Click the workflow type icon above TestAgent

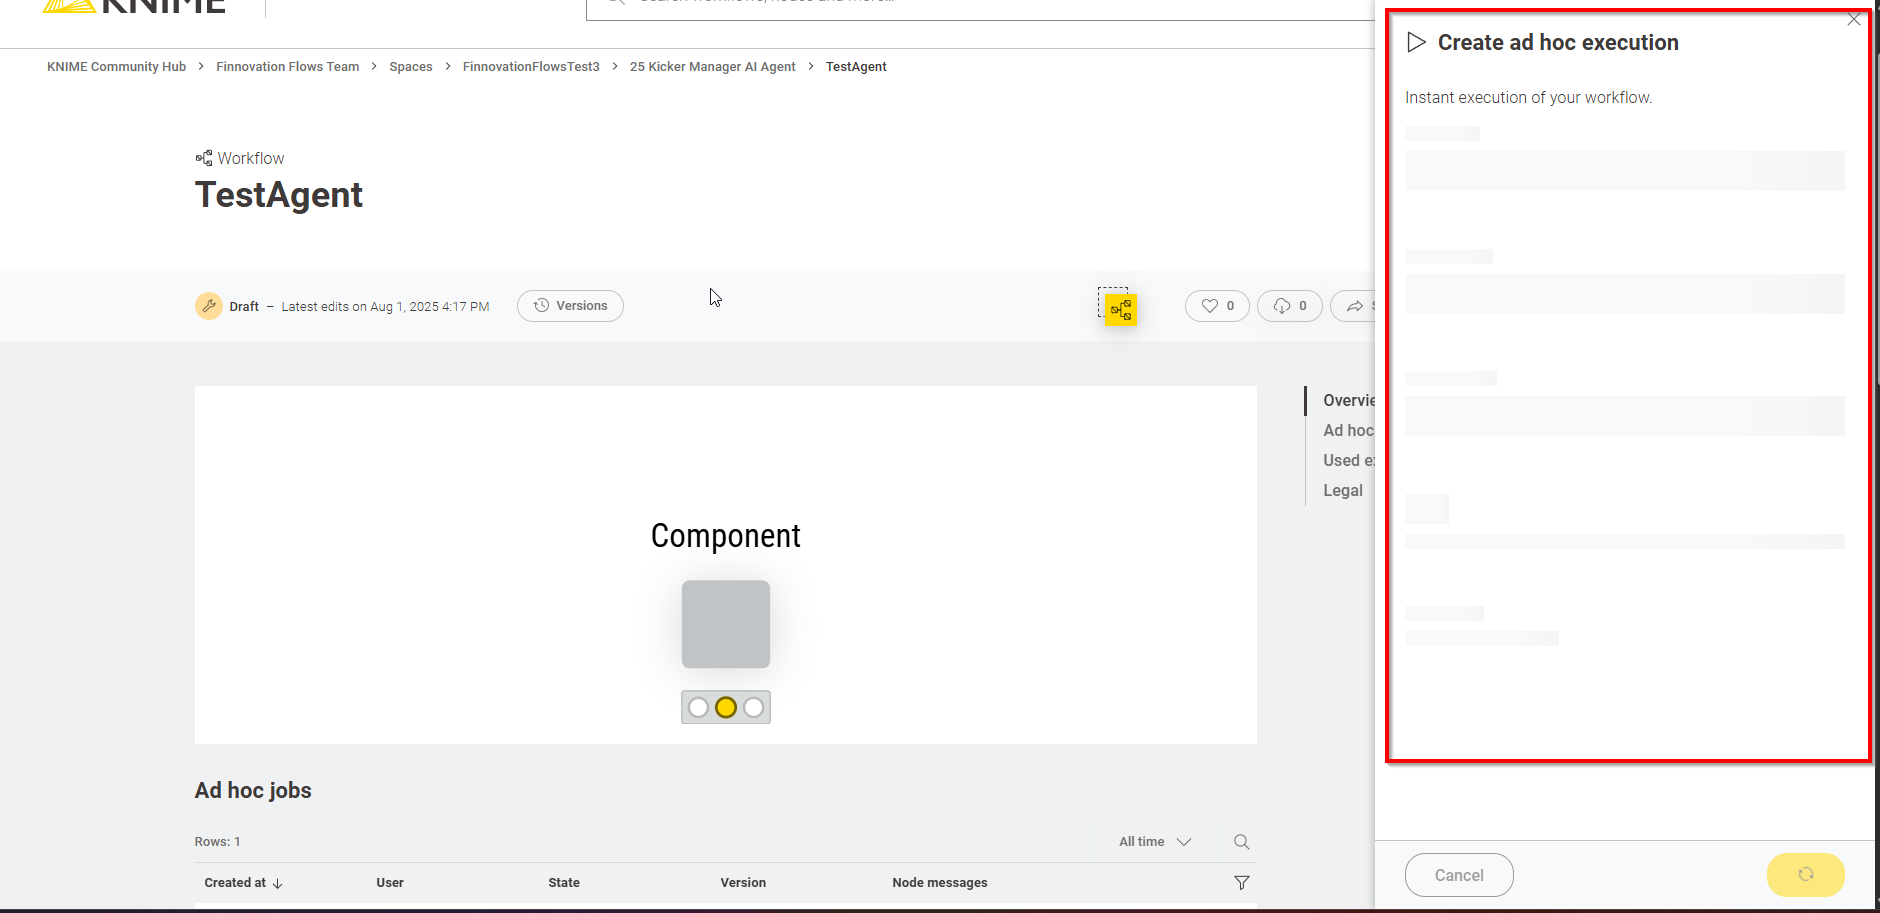click(x=204, y=158)
